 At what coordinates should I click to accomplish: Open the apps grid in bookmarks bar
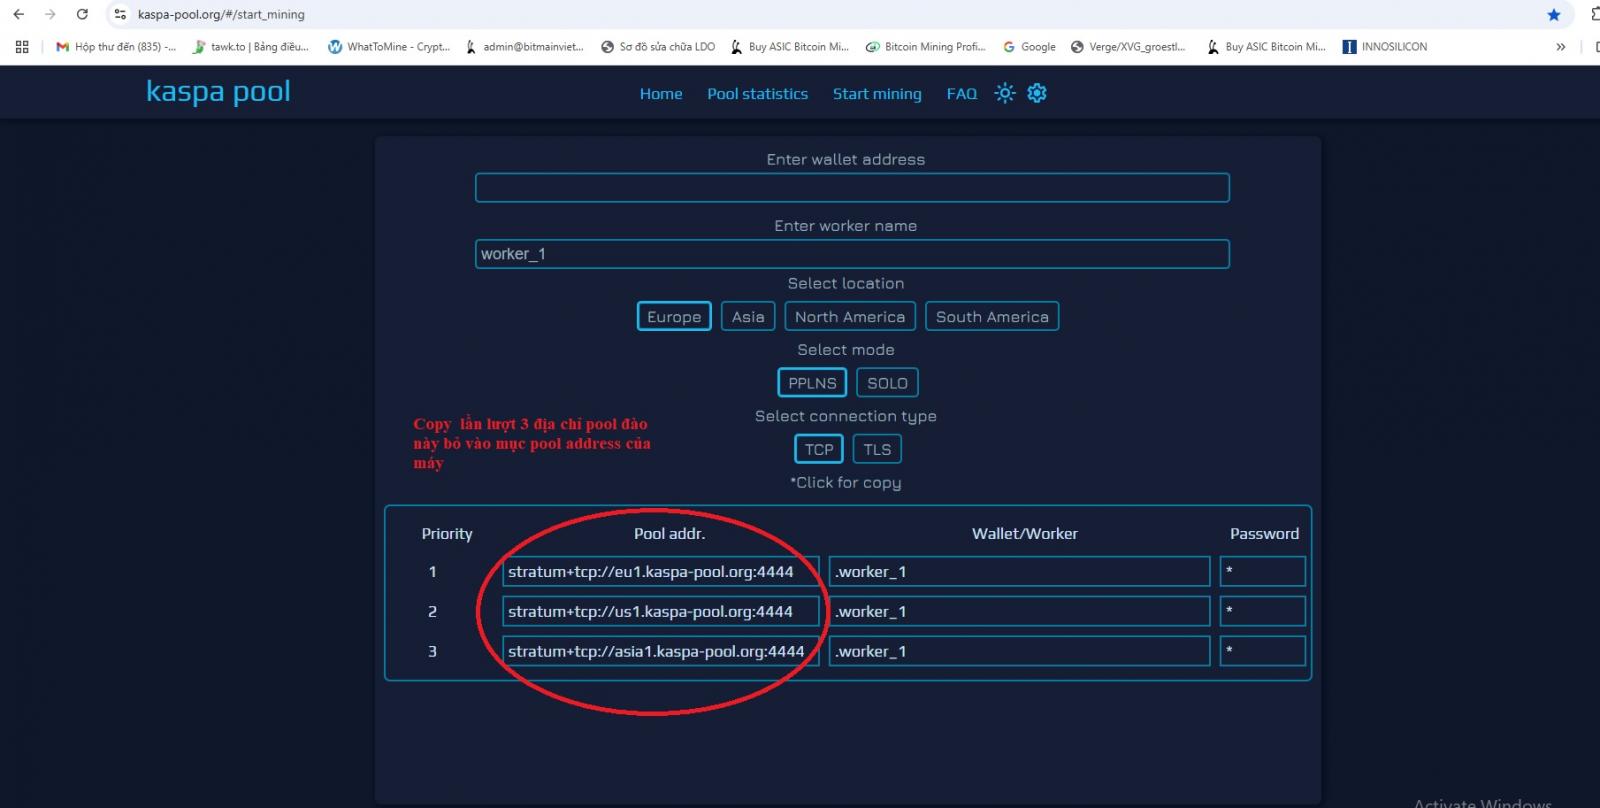[22, 46]
